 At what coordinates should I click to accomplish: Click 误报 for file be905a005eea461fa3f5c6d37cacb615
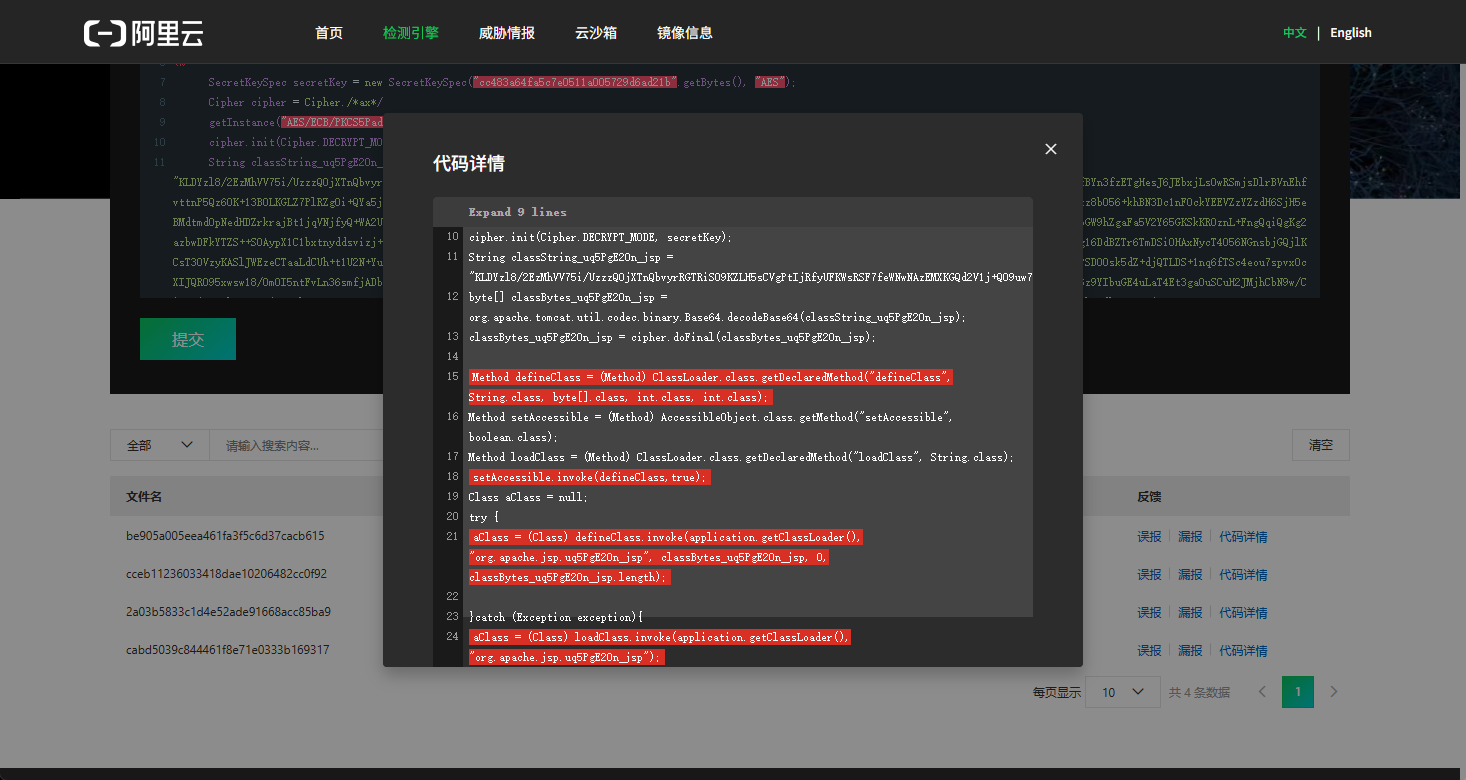(1149, 537)
